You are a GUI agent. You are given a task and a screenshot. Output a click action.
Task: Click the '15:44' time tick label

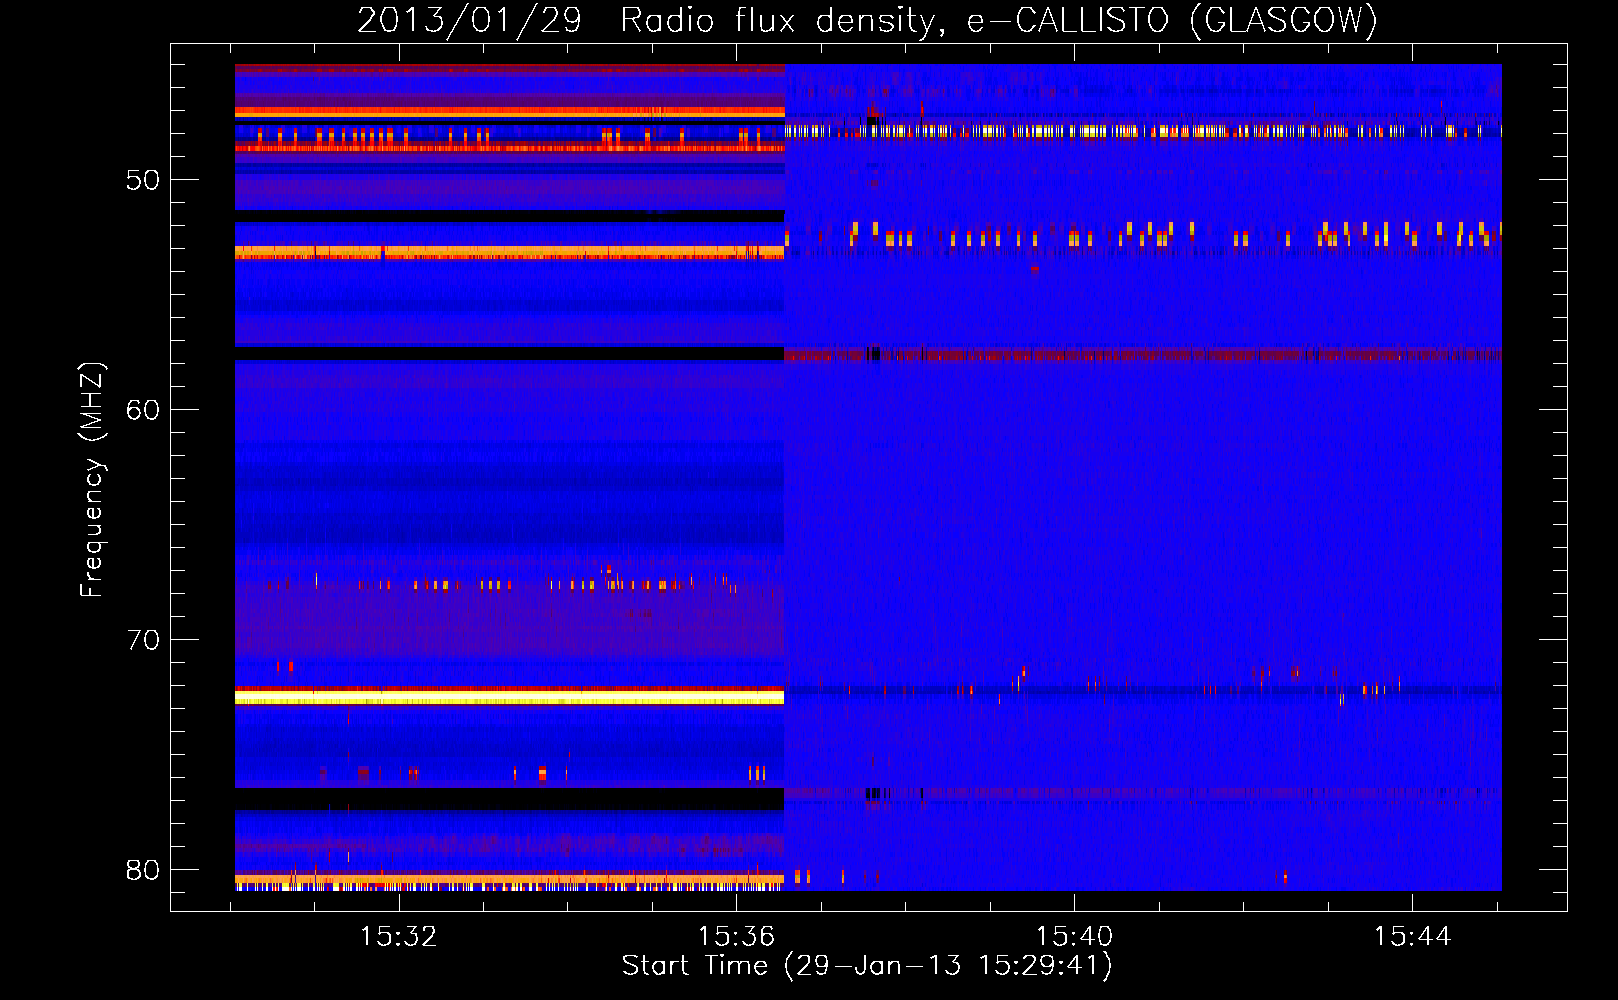1413,937
